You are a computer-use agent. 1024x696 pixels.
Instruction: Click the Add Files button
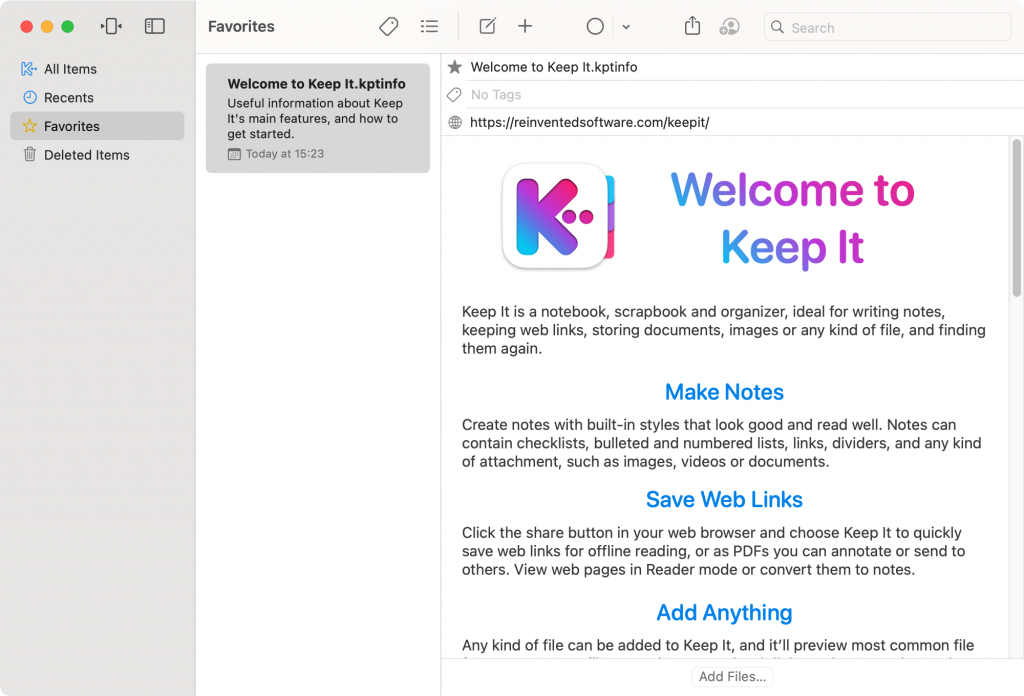click(x=732, y=677)
